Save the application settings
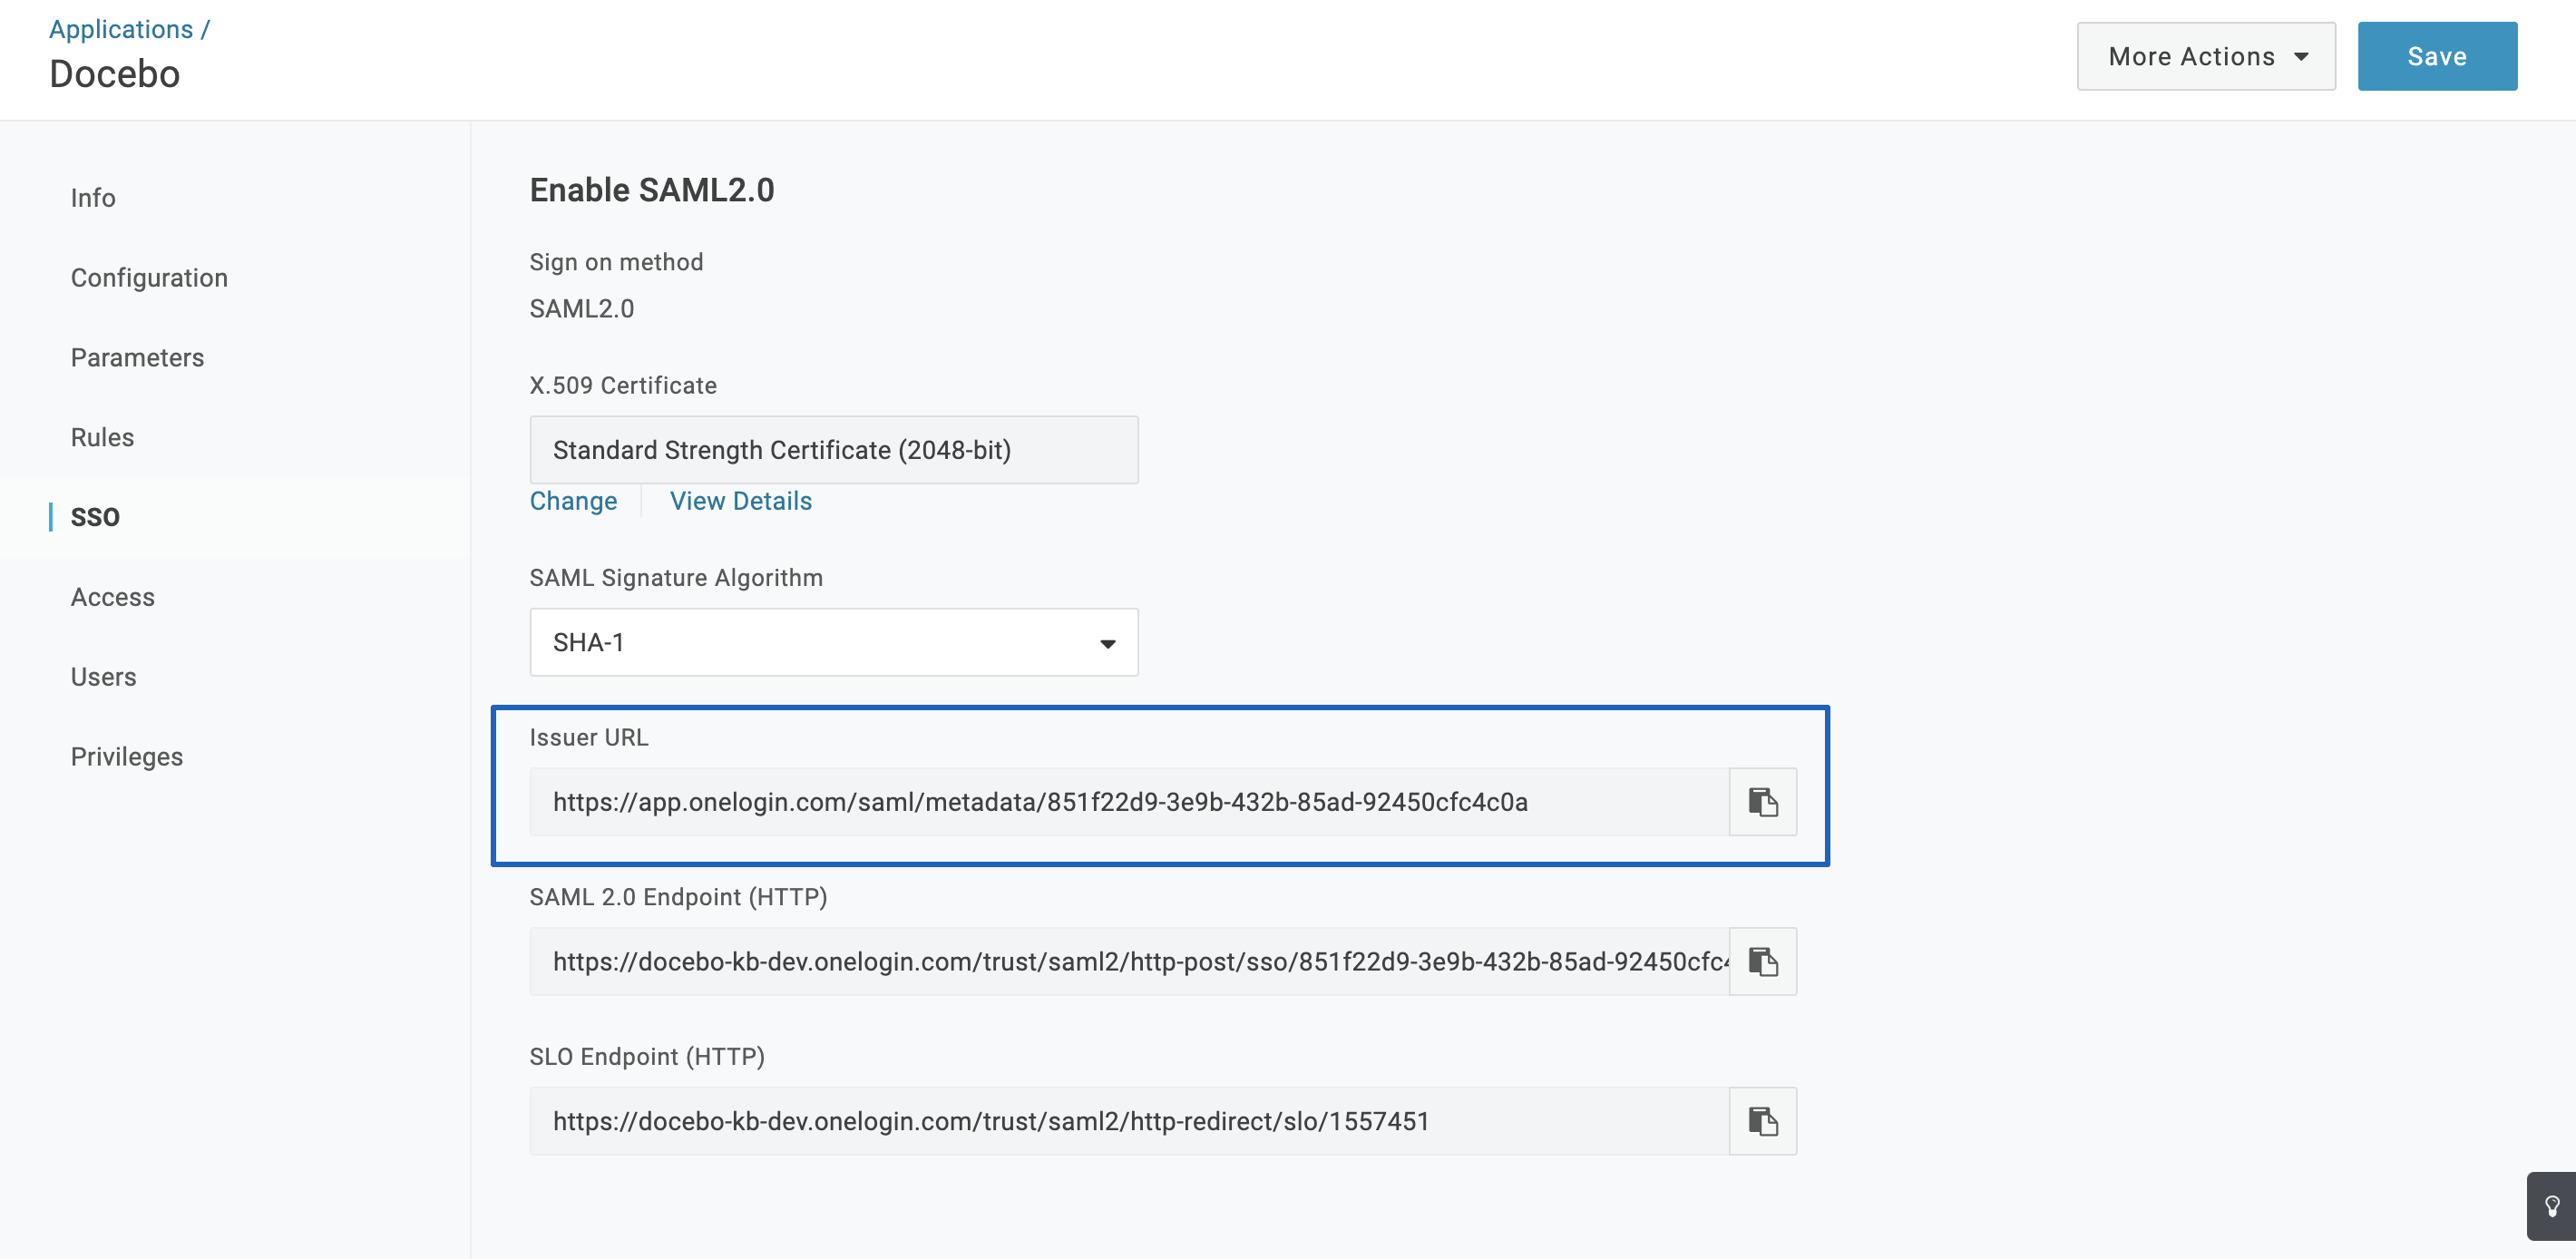The height and width of the screenshot is (1259, 2576). [2437, 57]
